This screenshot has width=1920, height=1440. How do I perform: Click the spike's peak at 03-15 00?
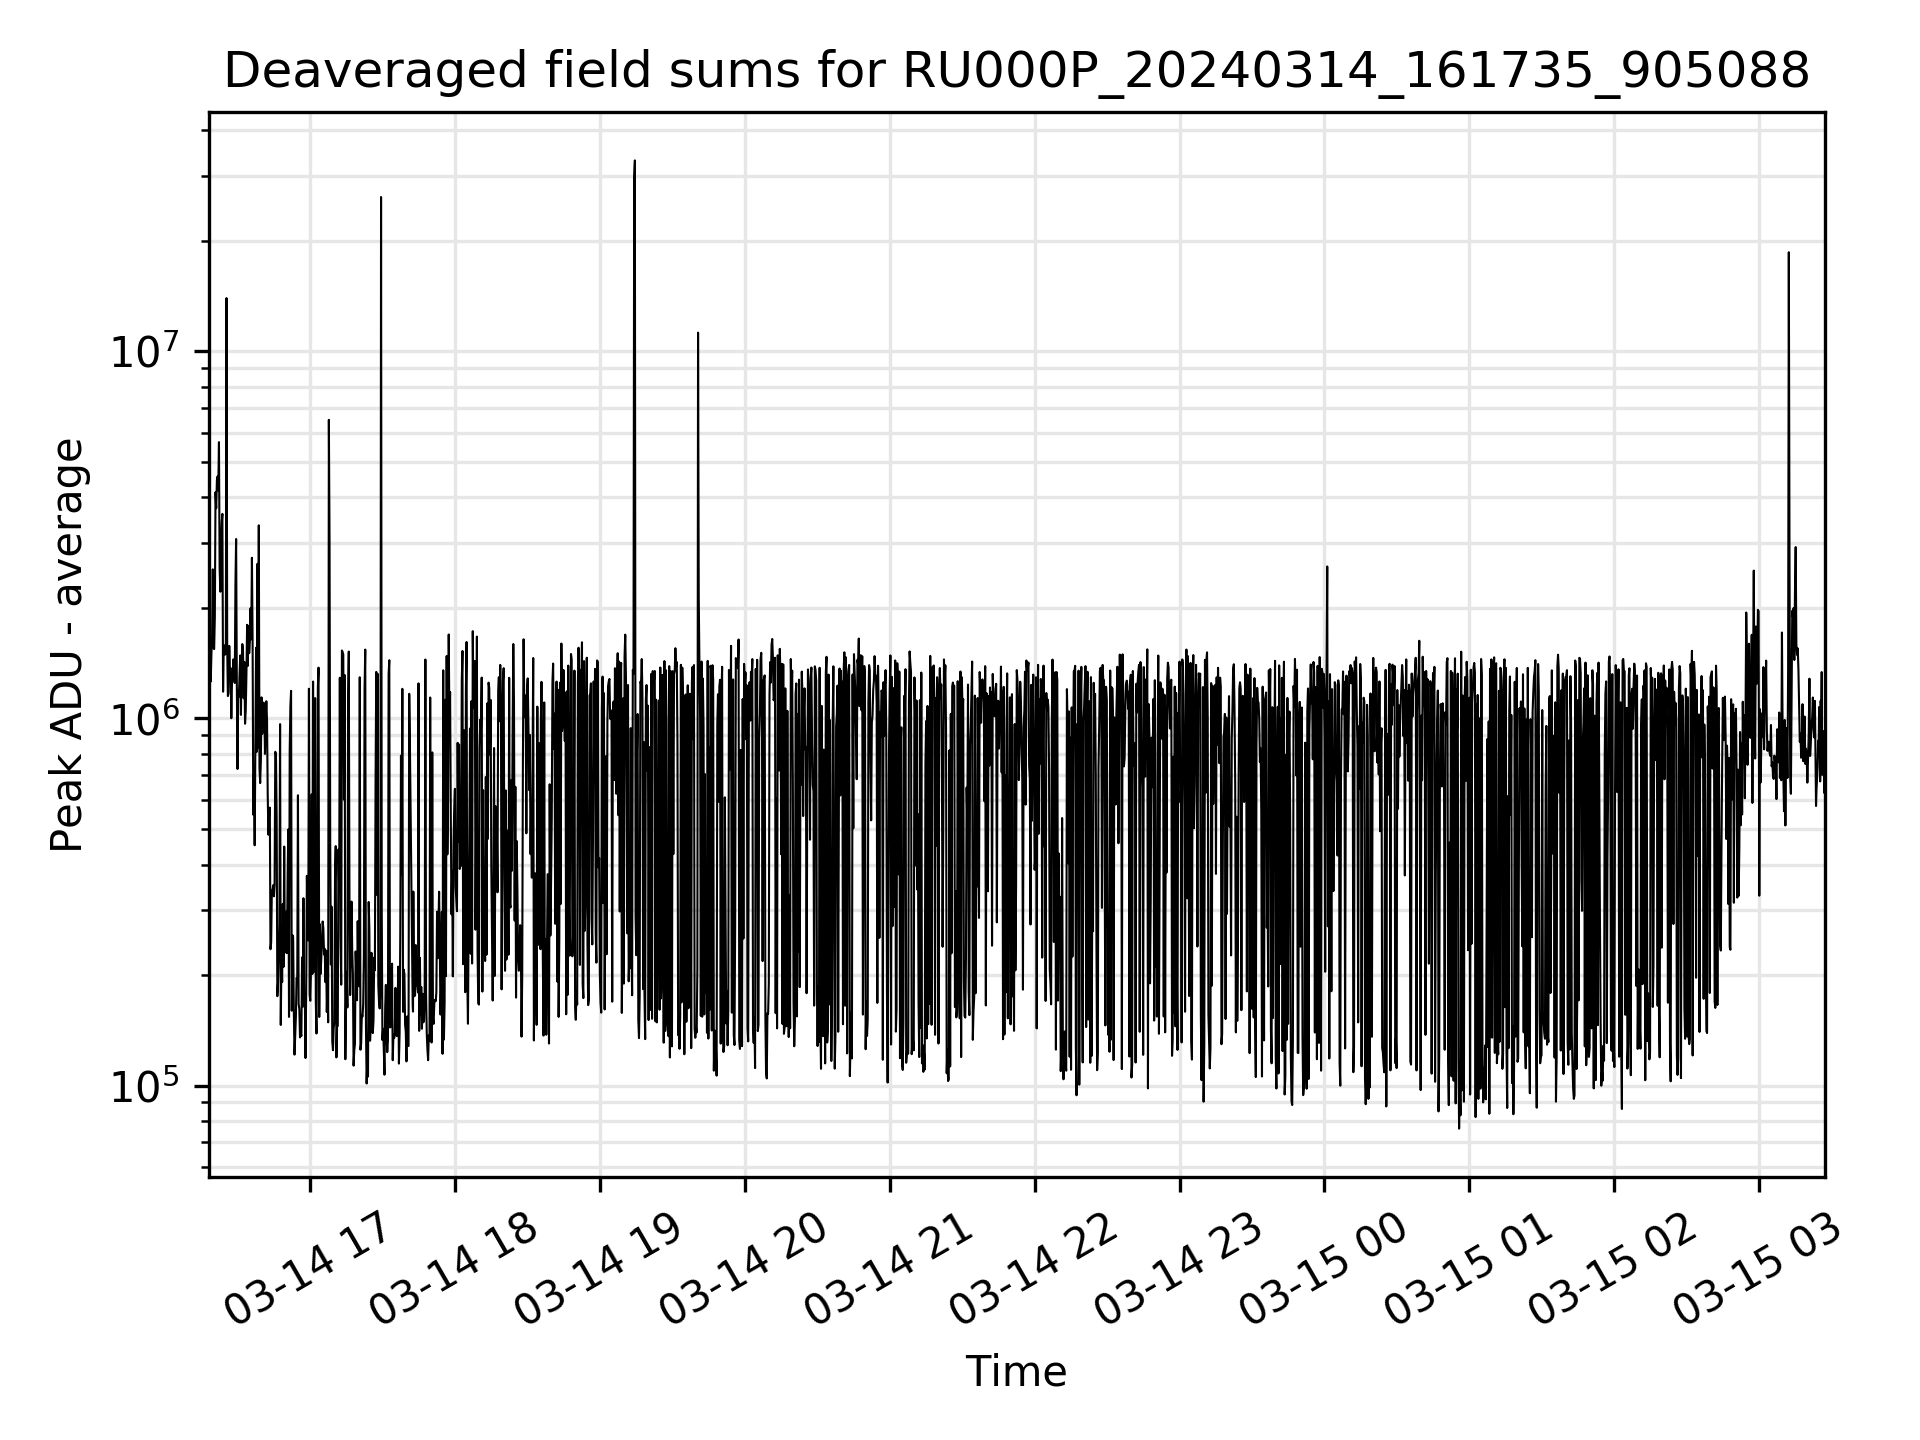pyautogui.click(x=1327, y=567)
